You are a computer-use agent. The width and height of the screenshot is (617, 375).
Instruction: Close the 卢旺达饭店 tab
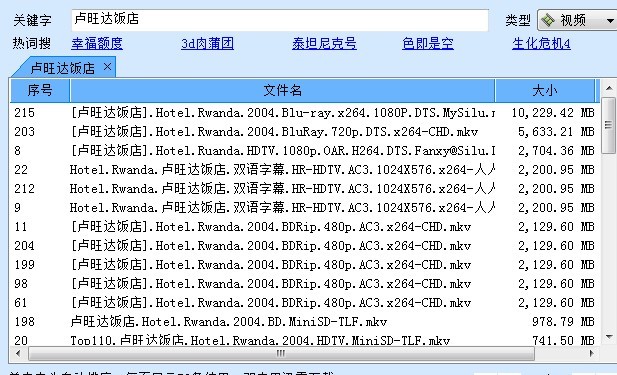[x=107, y=67]
